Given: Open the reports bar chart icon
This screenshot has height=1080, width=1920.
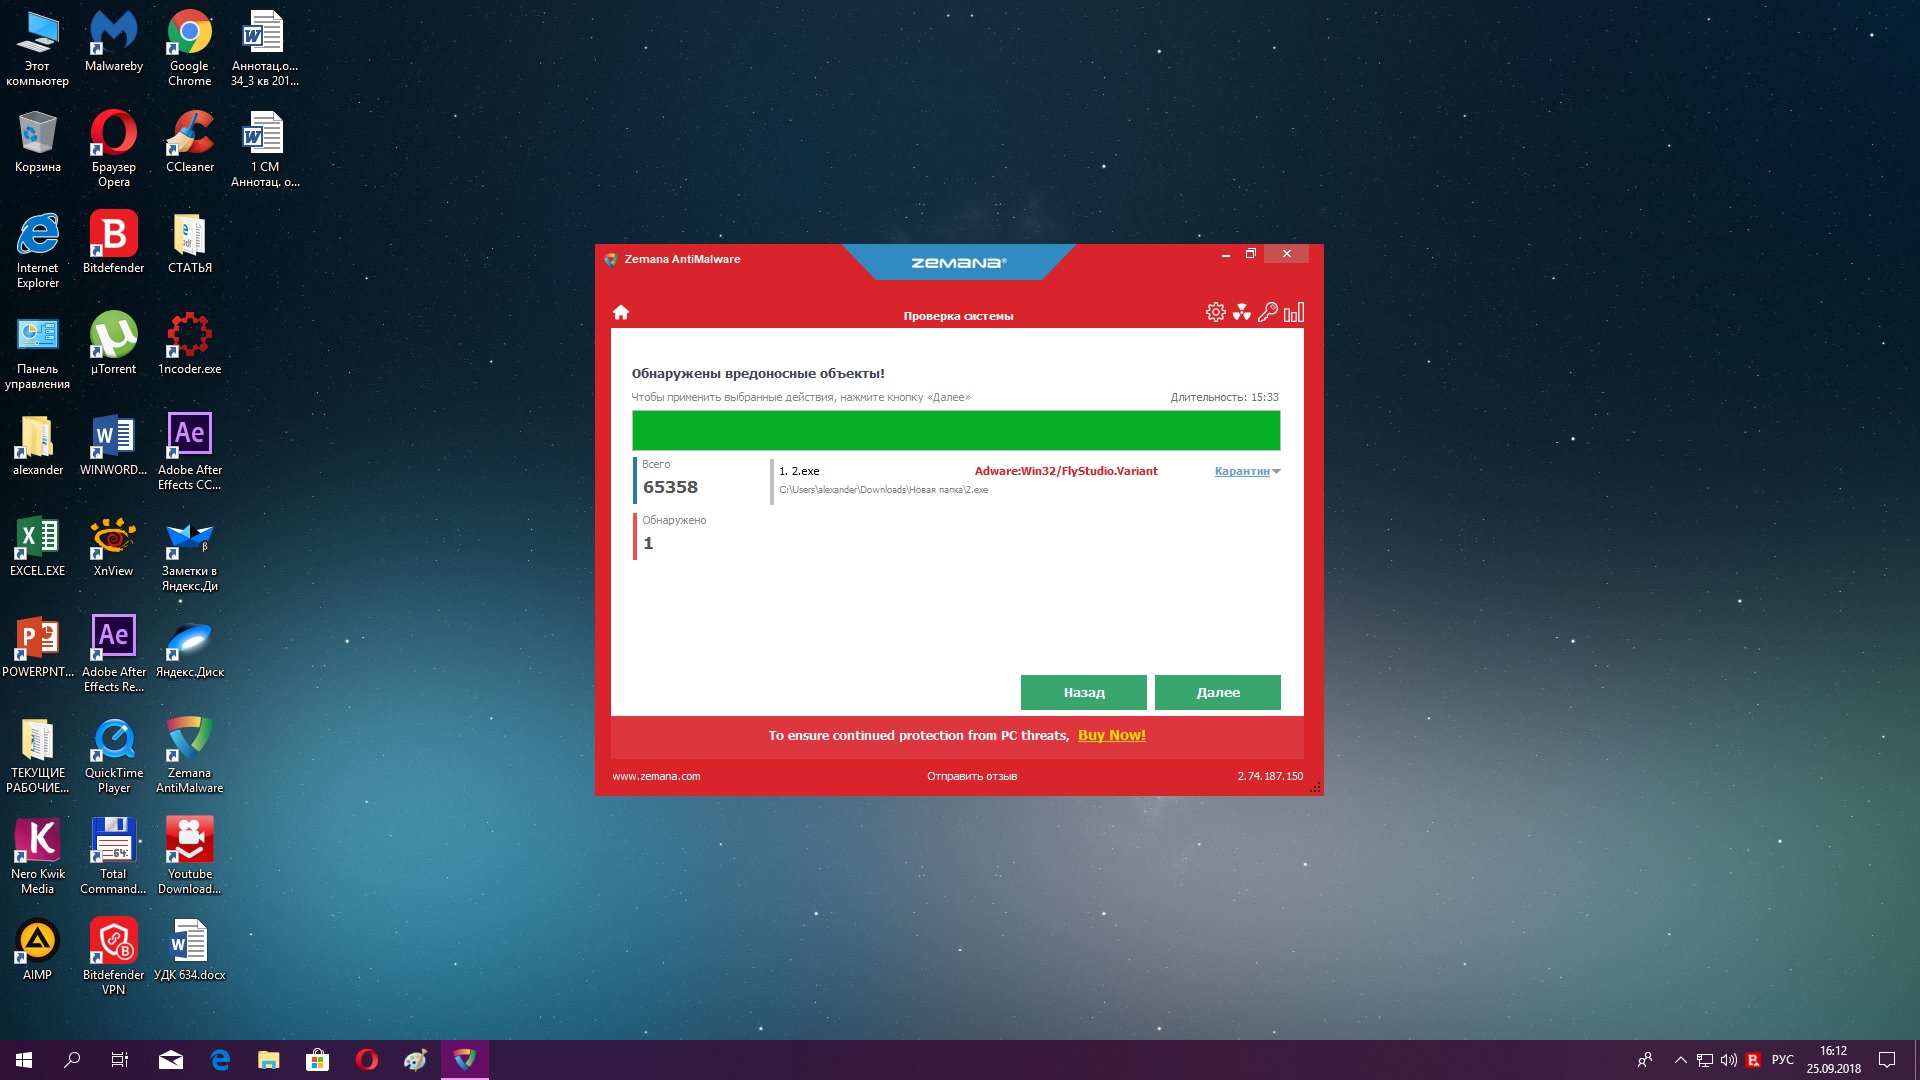Looking at the screenshot, I should click(x=1293, y=312).
